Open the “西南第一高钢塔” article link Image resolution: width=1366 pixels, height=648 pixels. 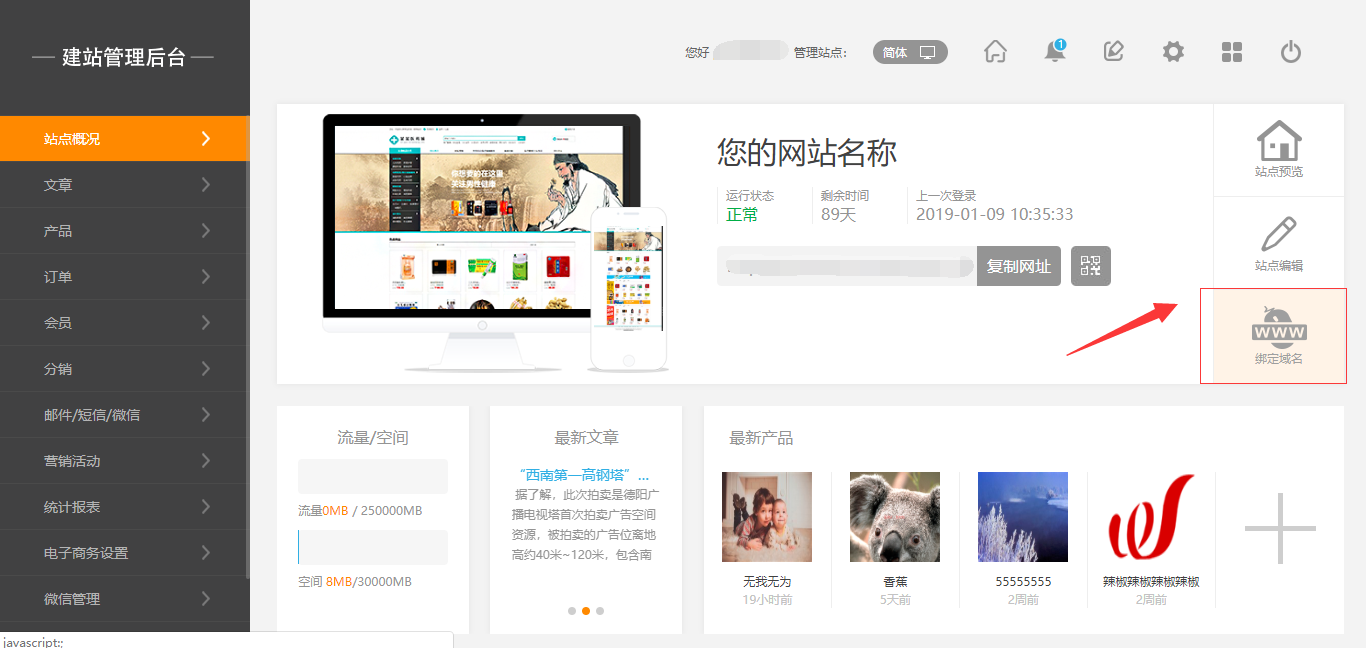click(585, 475)
